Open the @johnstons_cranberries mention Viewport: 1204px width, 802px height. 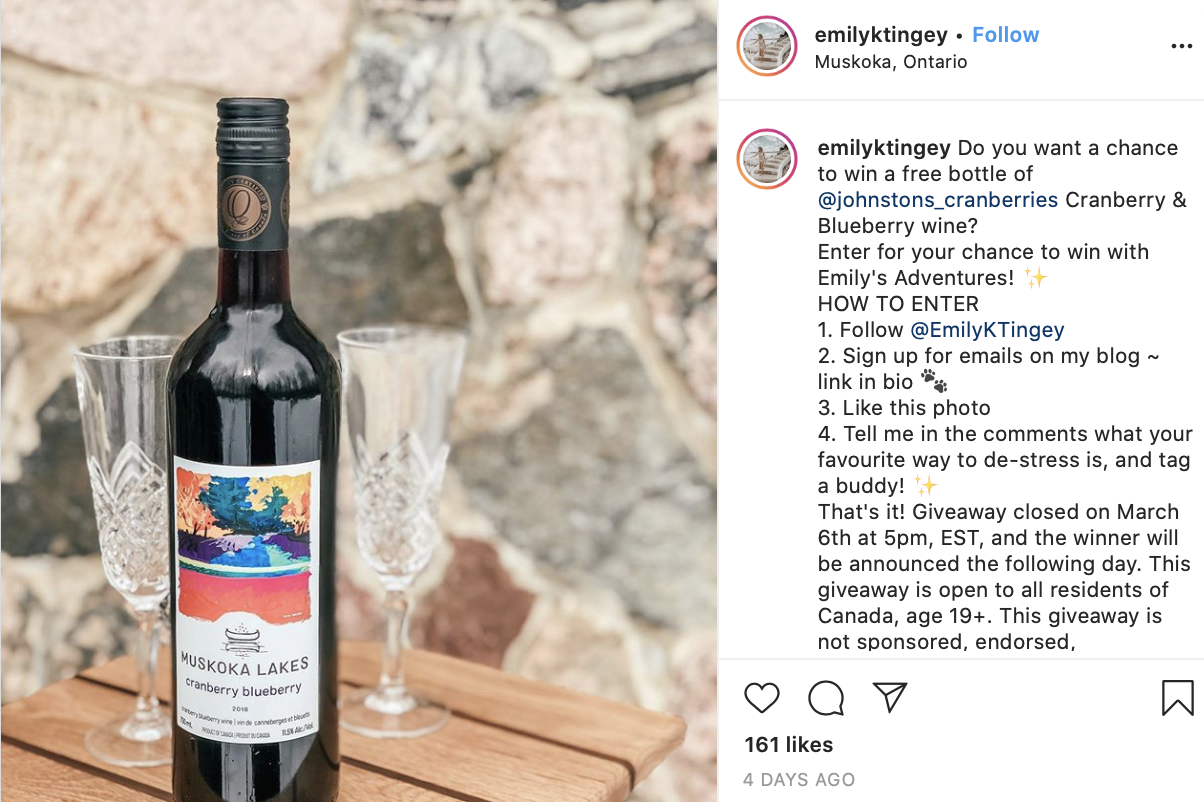[x=938, y=200]
